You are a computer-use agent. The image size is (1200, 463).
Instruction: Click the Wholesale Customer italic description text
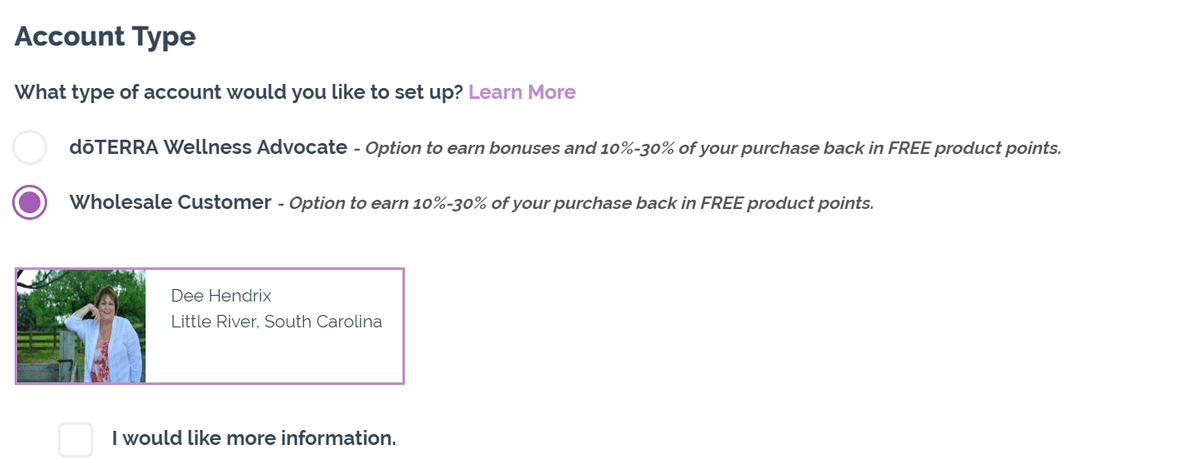[581, 203]
